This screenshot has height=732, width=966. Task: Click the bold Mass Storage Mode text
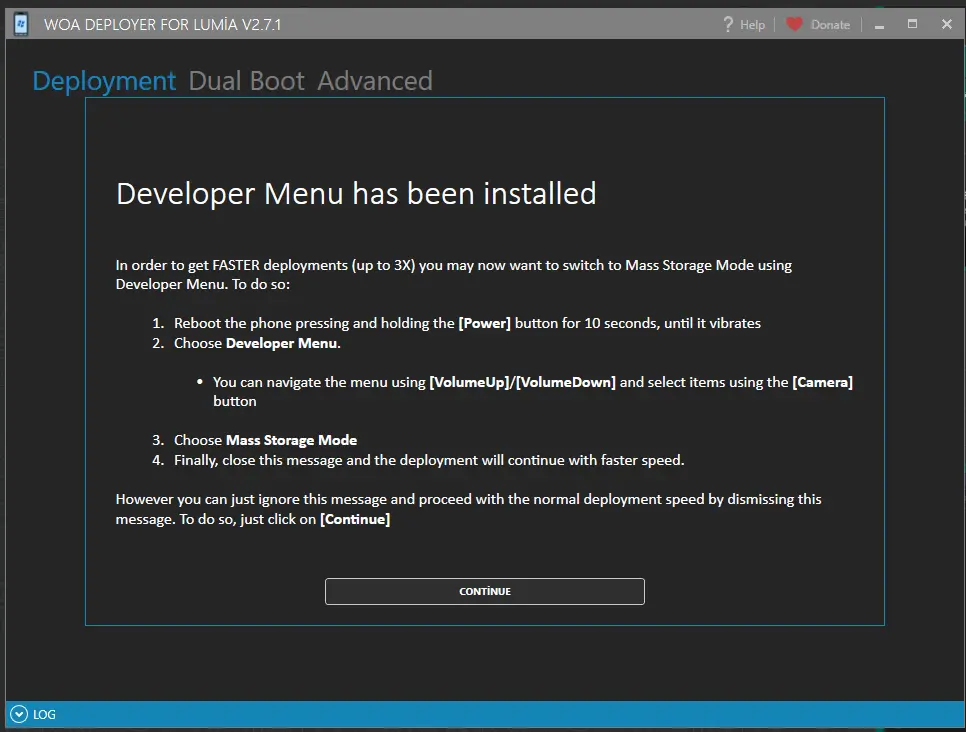pos(291,440)
